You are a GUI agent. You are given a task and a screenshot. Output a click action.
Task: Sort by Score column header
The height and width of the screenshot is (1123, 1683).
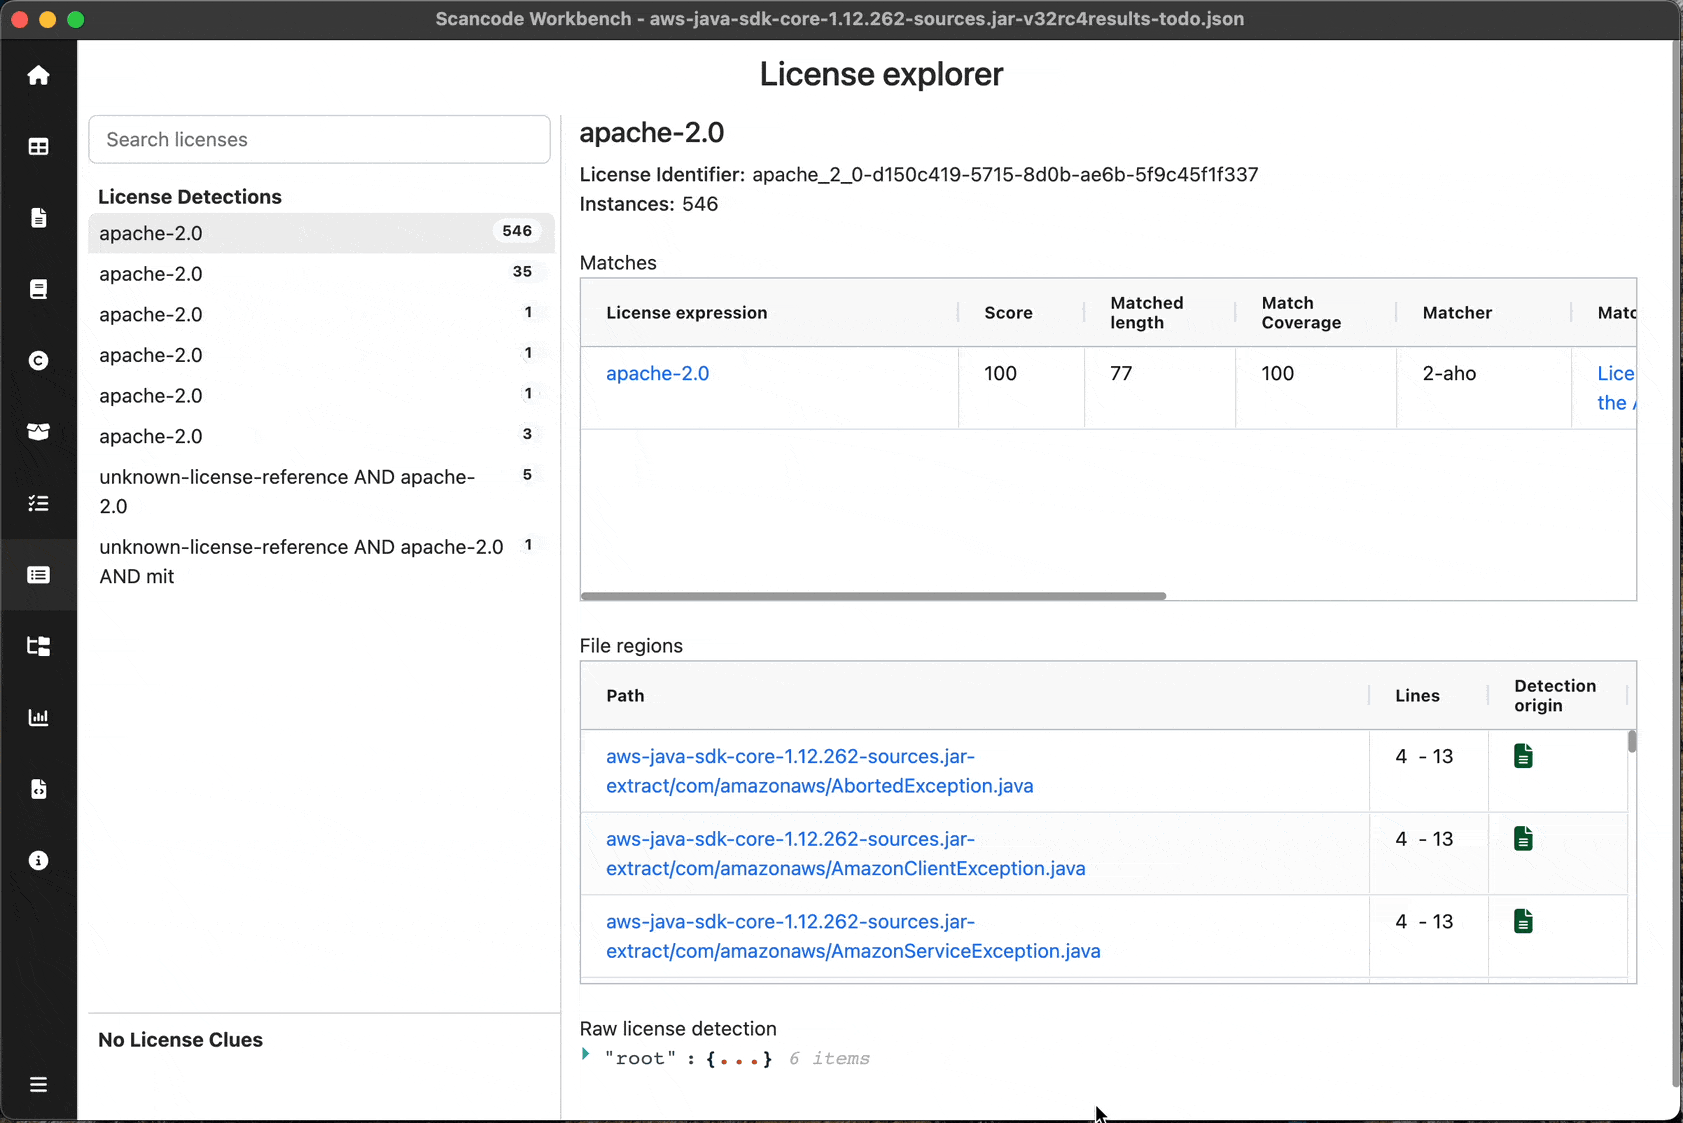(1008, 313)
